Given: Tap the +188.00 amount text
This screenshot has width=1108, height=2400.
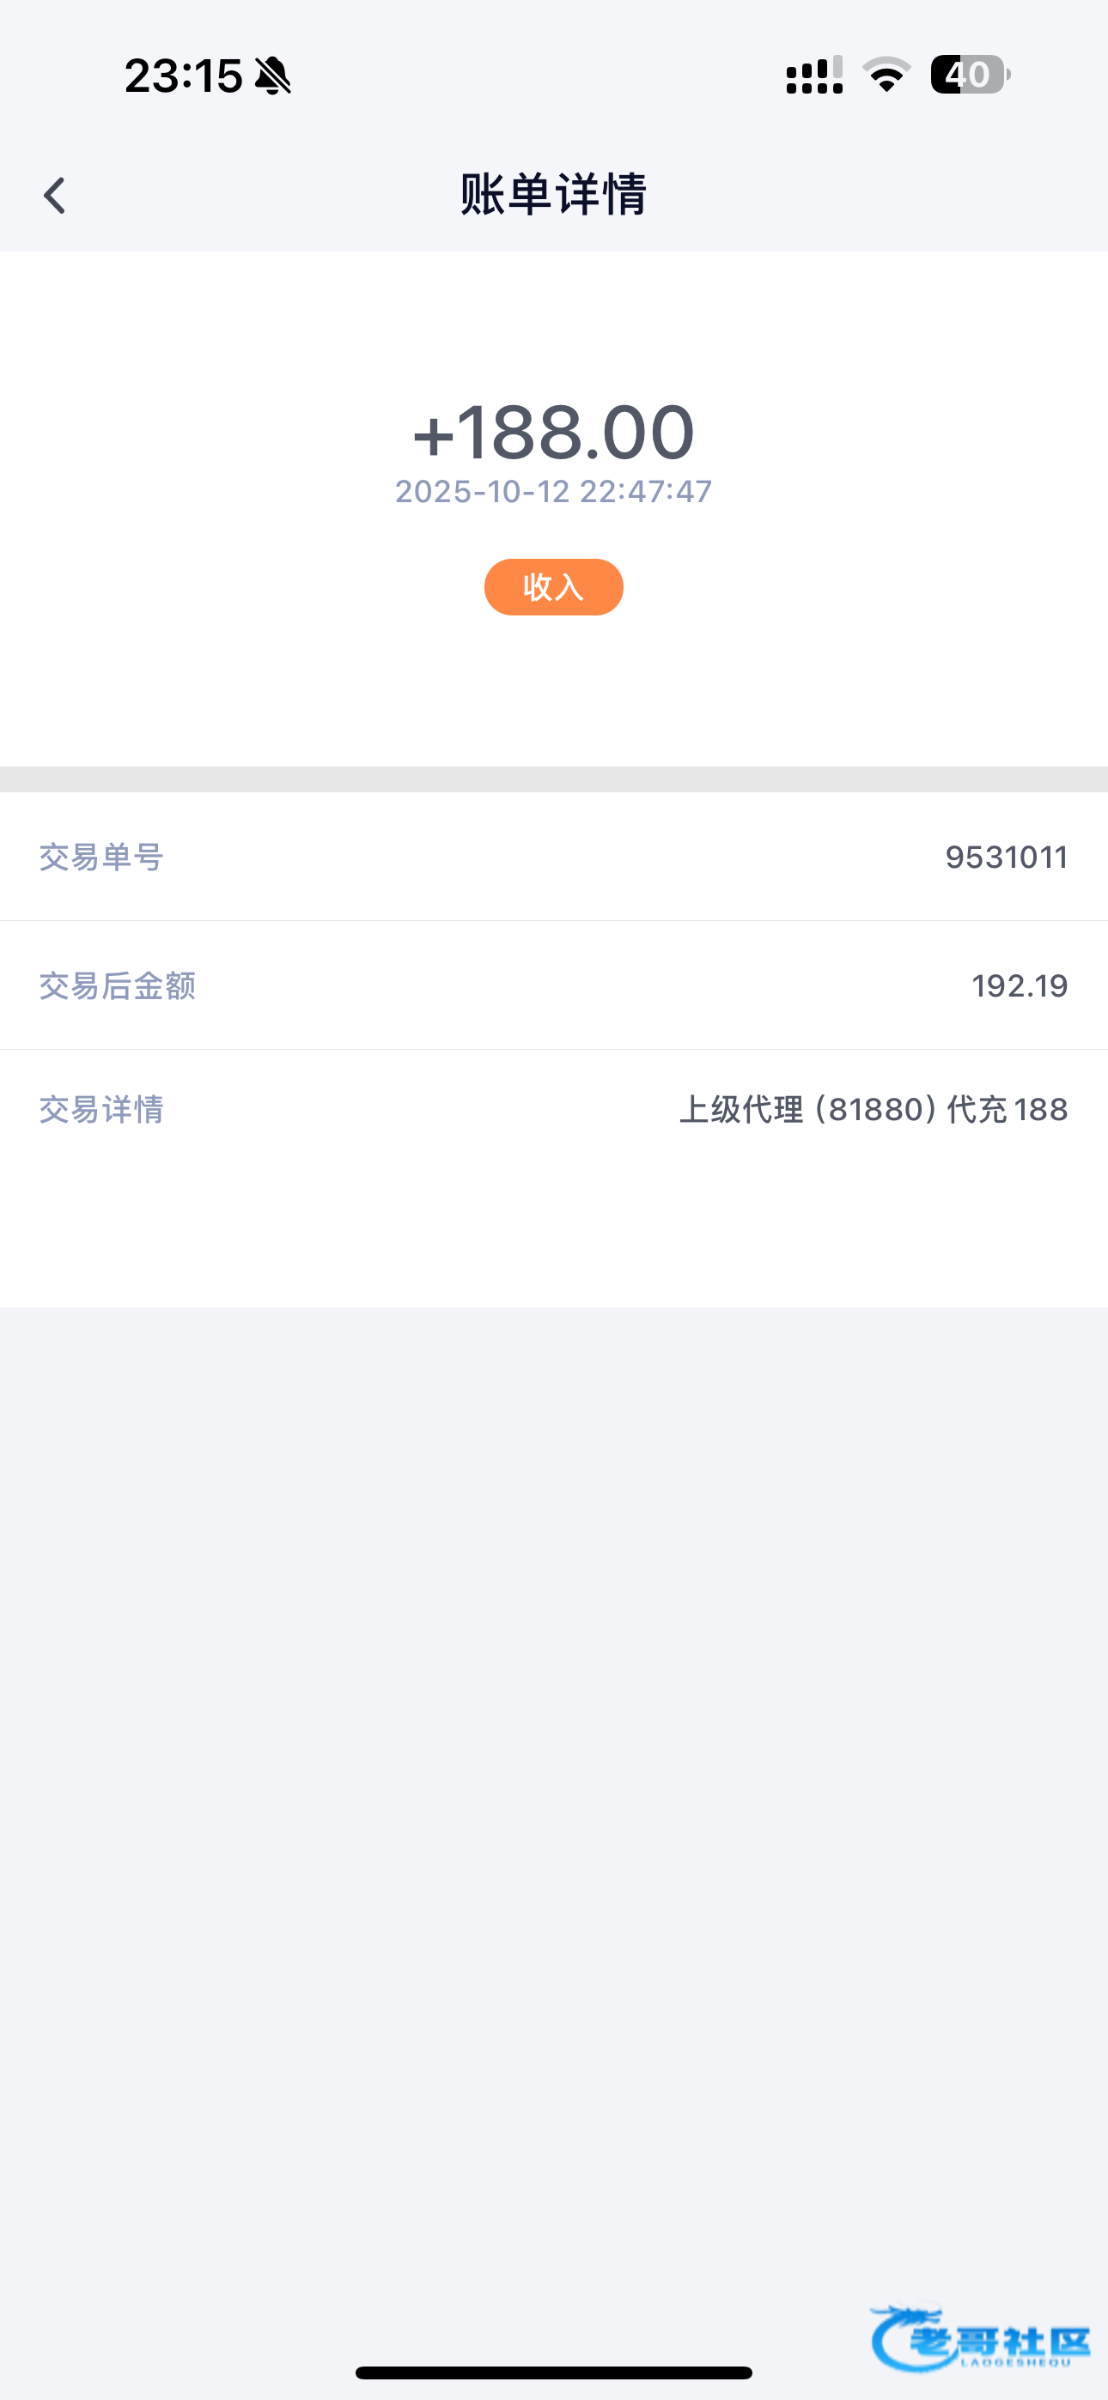Looking at the screenshot, I should tap(553, 433).
